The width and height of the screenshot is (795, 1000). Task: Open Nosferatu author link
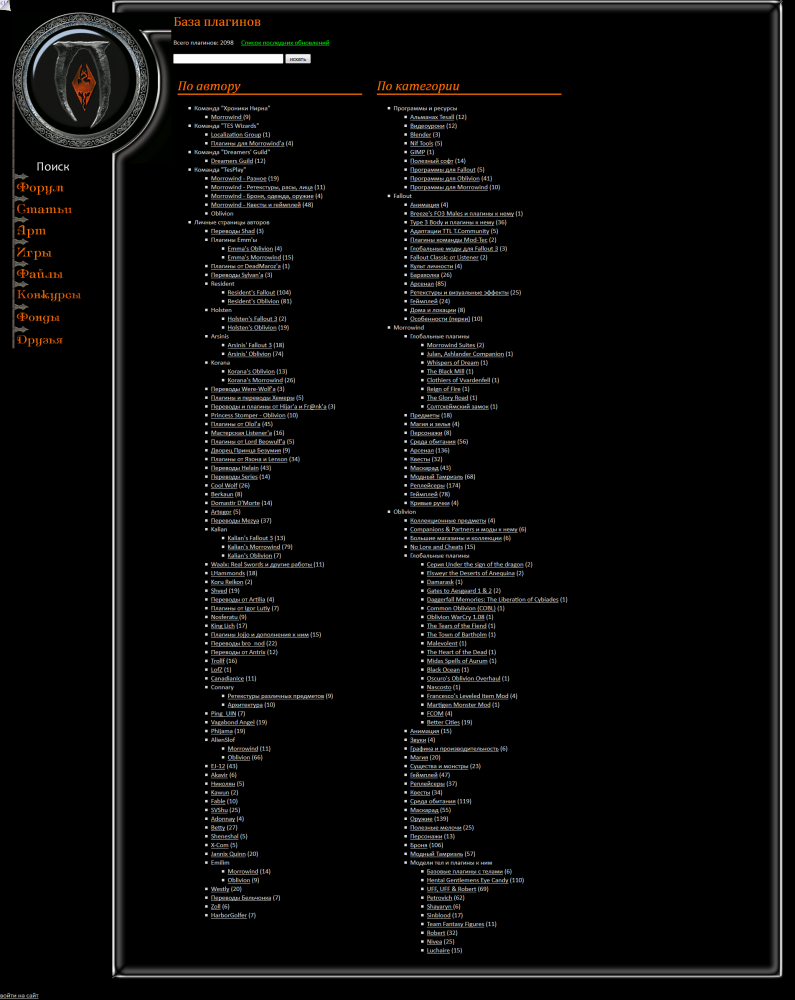pos(224,617)
